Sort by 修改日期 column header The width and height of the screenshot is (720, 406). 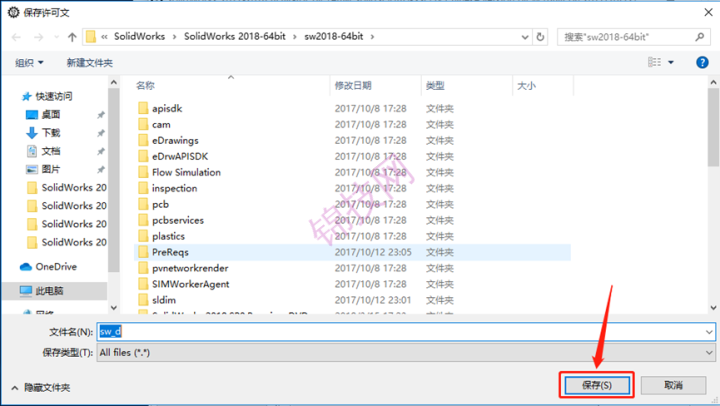[353, 85]
